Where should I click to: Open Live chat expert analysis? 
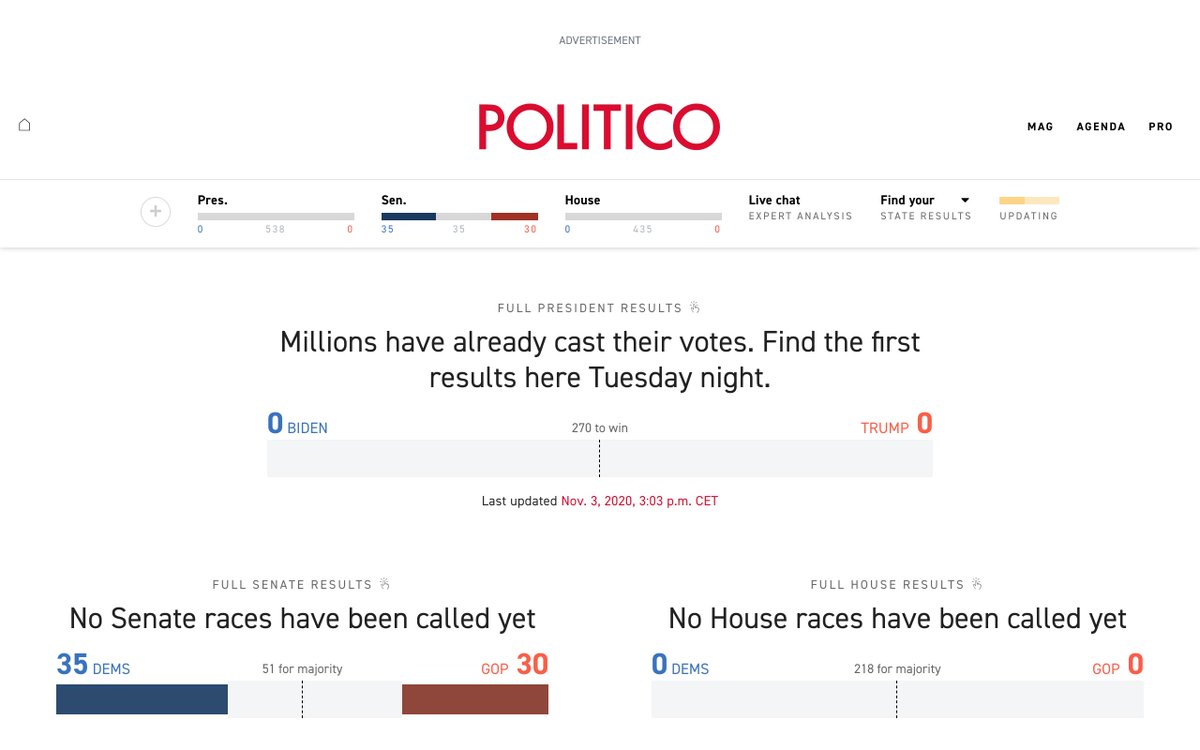click(x=800, y=207)
